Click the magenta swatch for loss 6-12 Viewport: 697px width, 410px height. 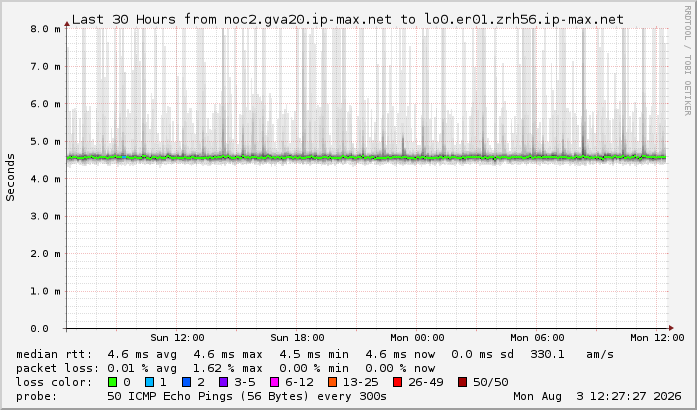(275, 382)
